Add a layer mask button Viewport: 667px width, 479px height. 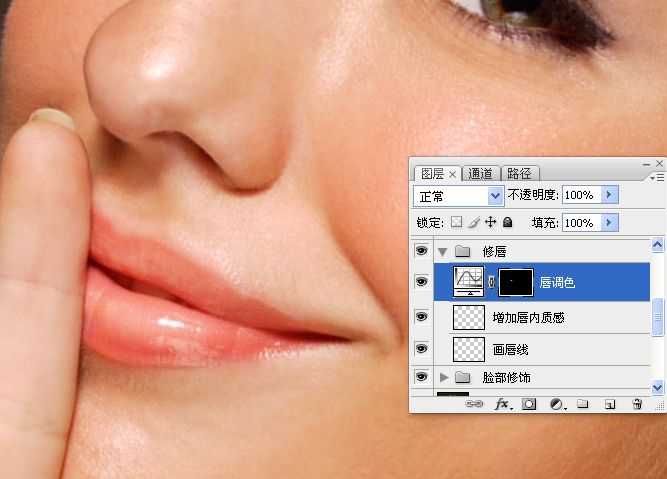529,404
